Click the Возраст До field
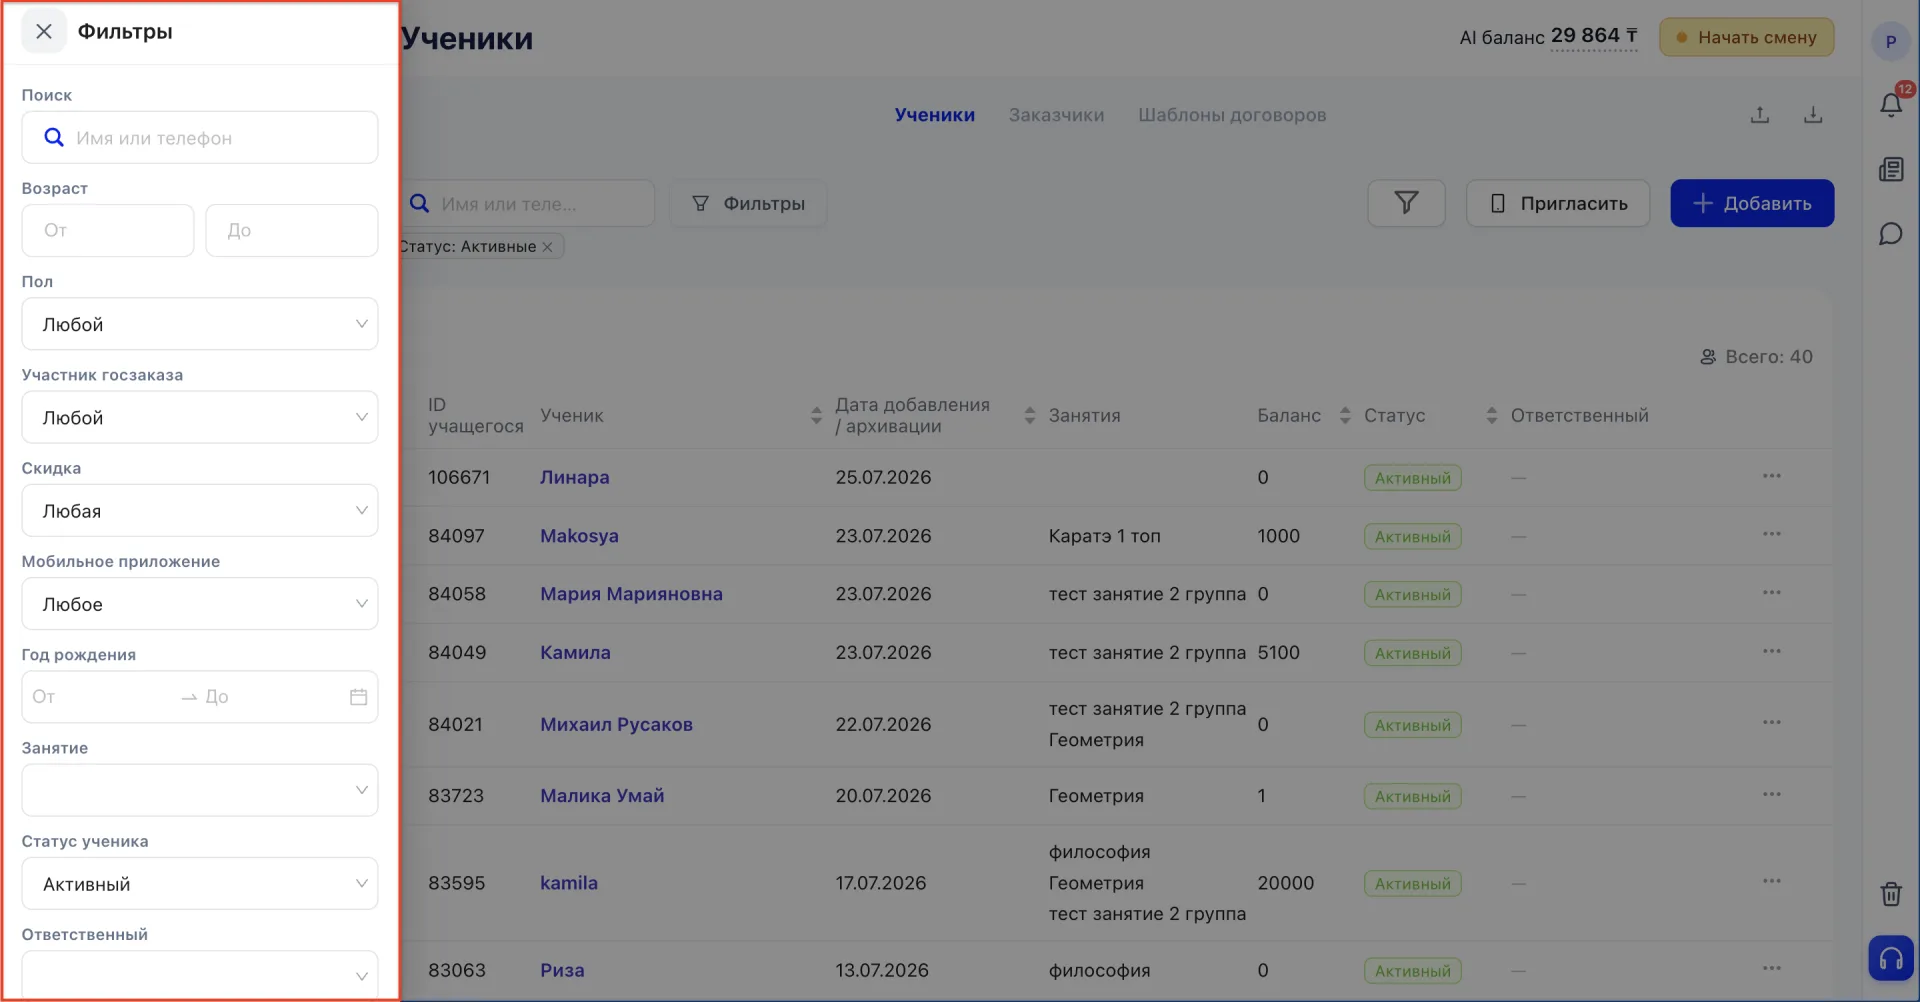 [x=292, y=231]
